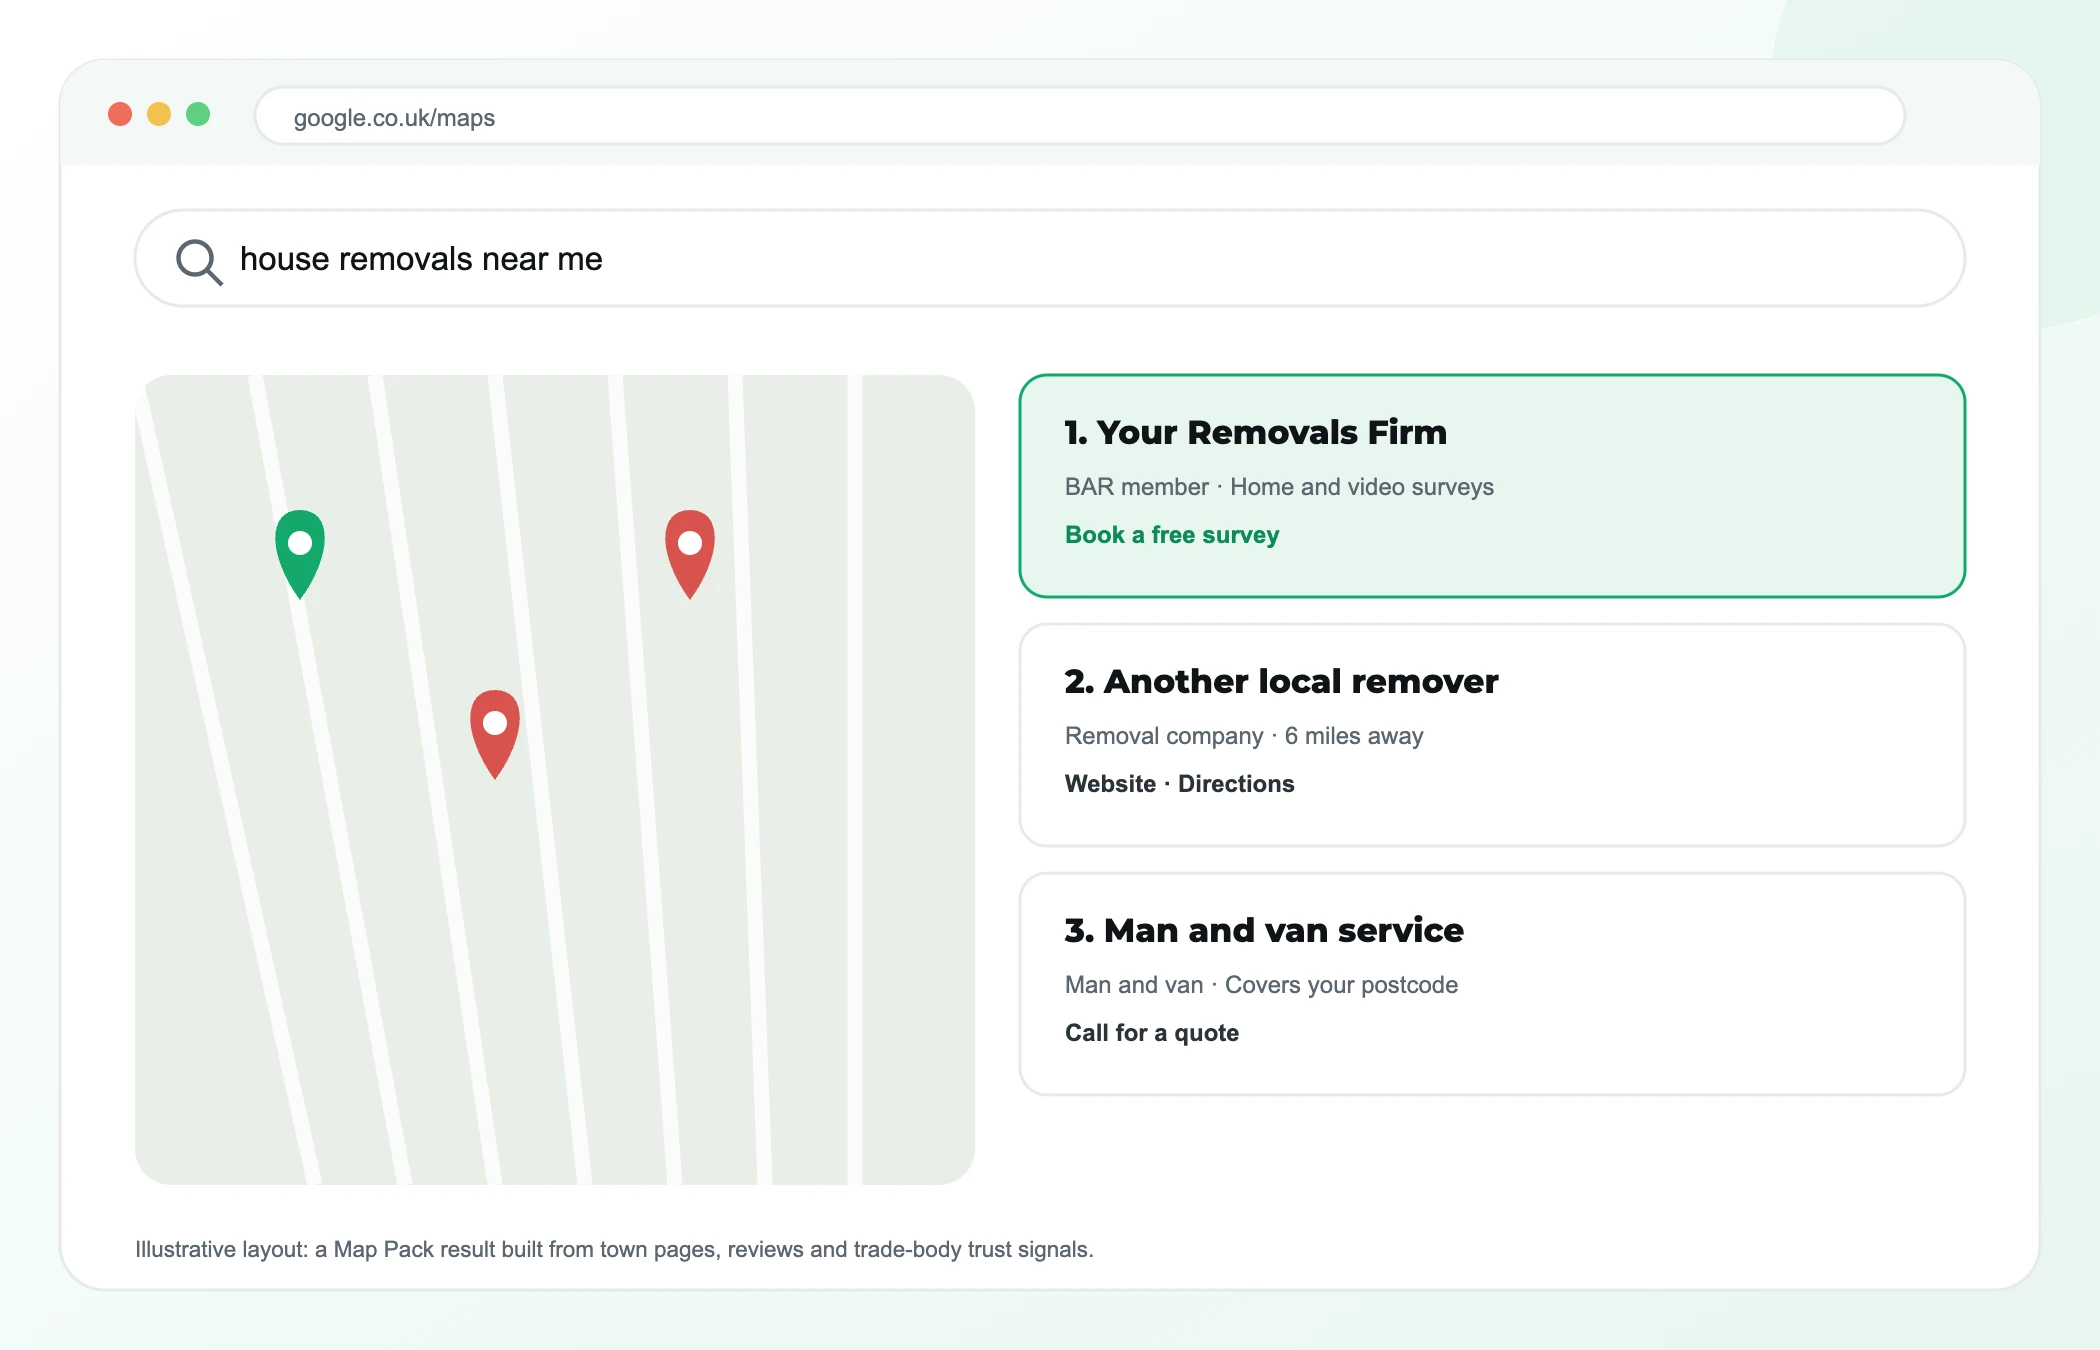
Task: Click the yellow minimize window dot
Action: [159, 114]
